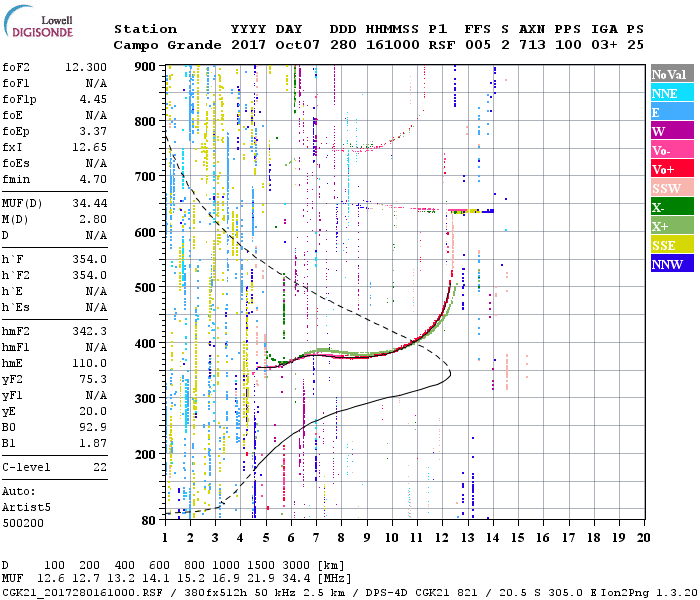Viewport: 700px width, 600px height.
Task: Click the CGK21_2017280161000.RSF file name
Action: pos(82,591)
